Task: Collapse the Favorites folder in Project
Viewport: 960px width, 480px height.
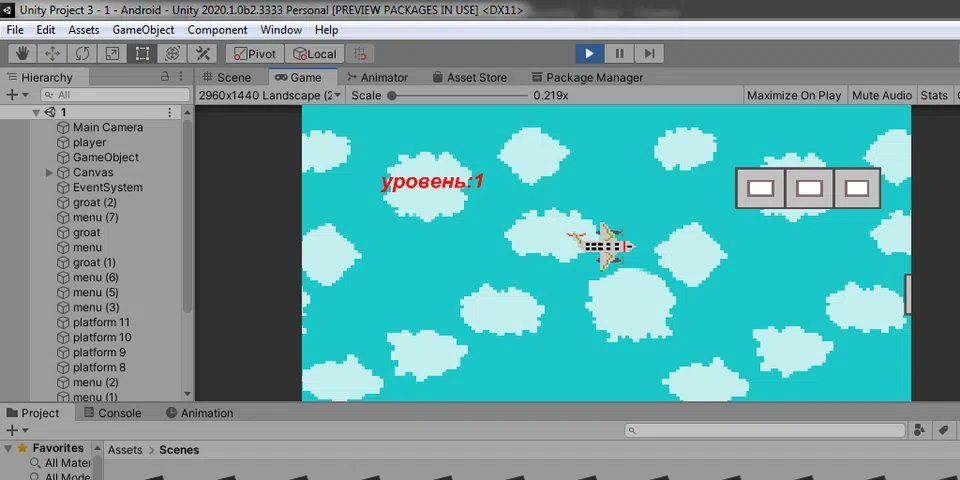Action: point(9,449)
